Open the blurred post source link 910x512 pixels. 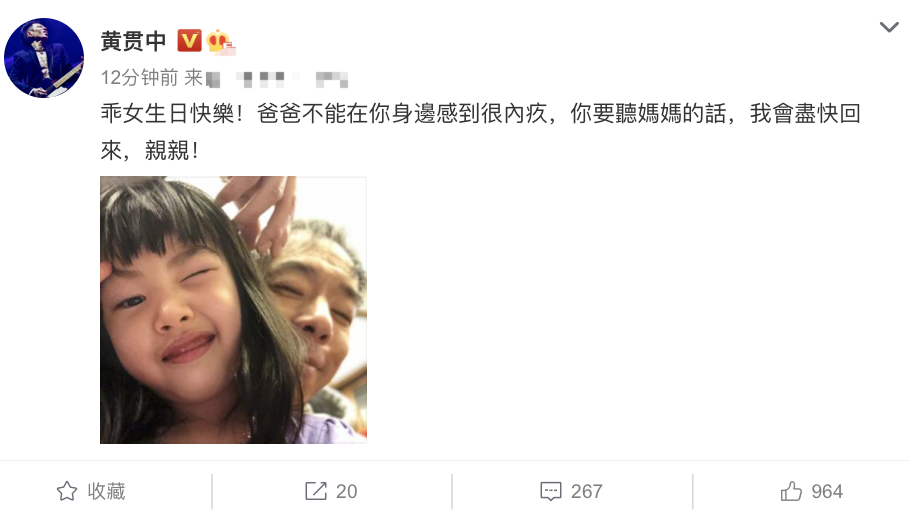(277, 79)
